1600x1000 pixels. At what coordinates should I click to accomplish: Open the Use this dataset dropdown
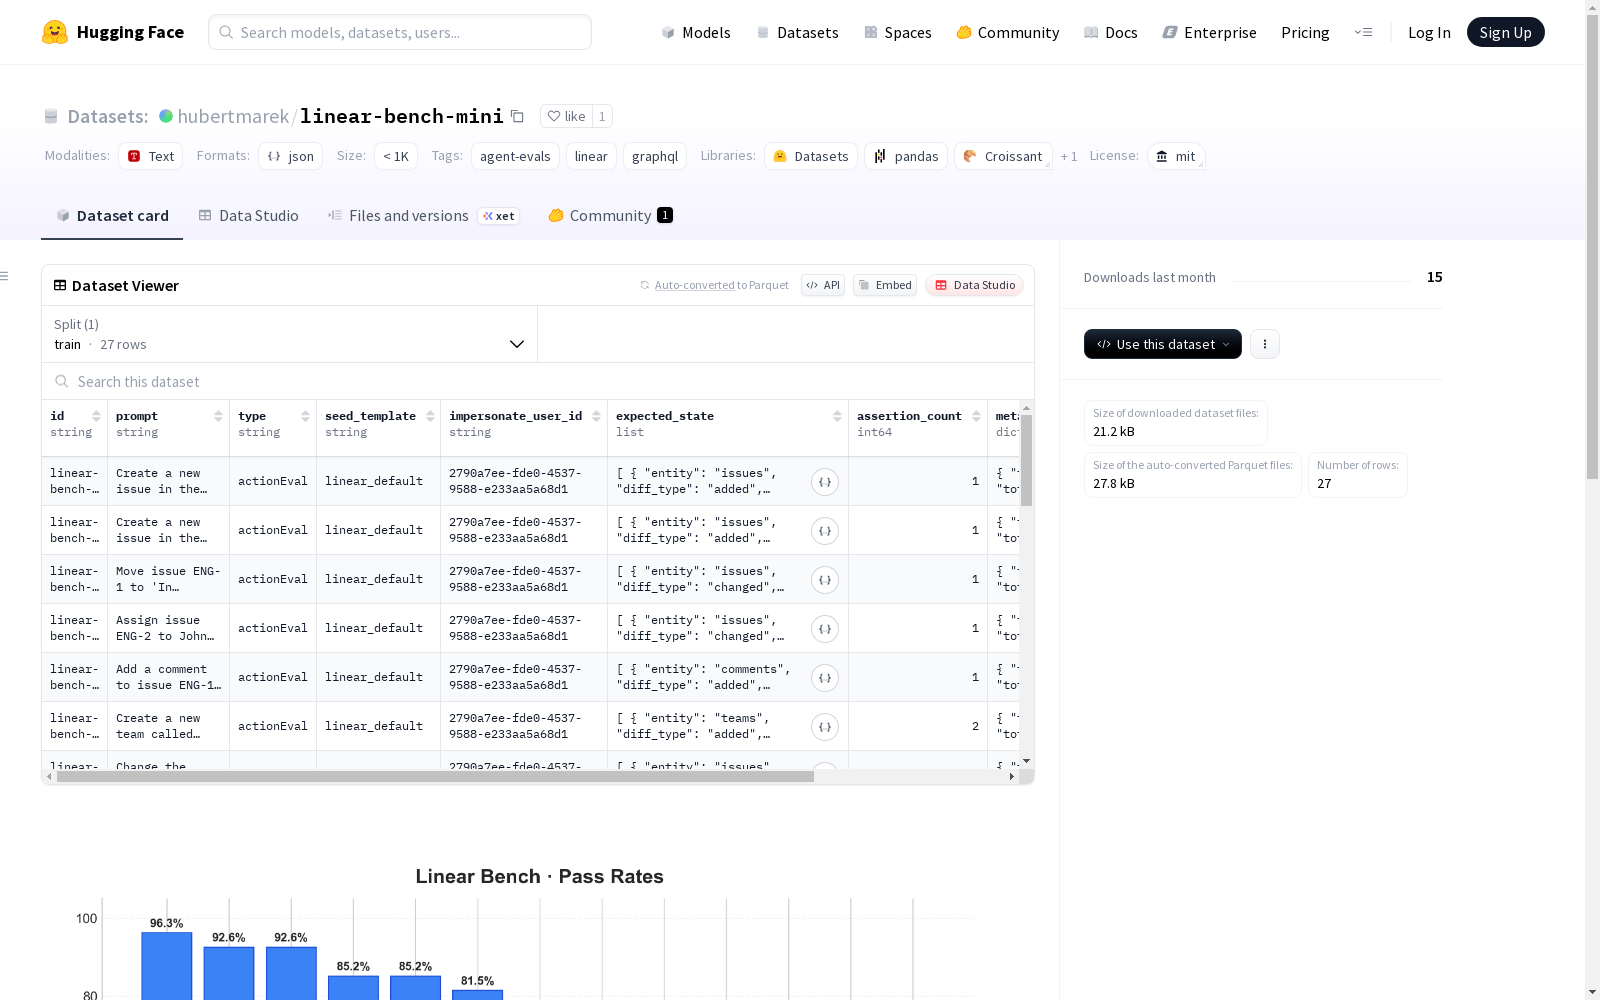[x=1163, y=344]
